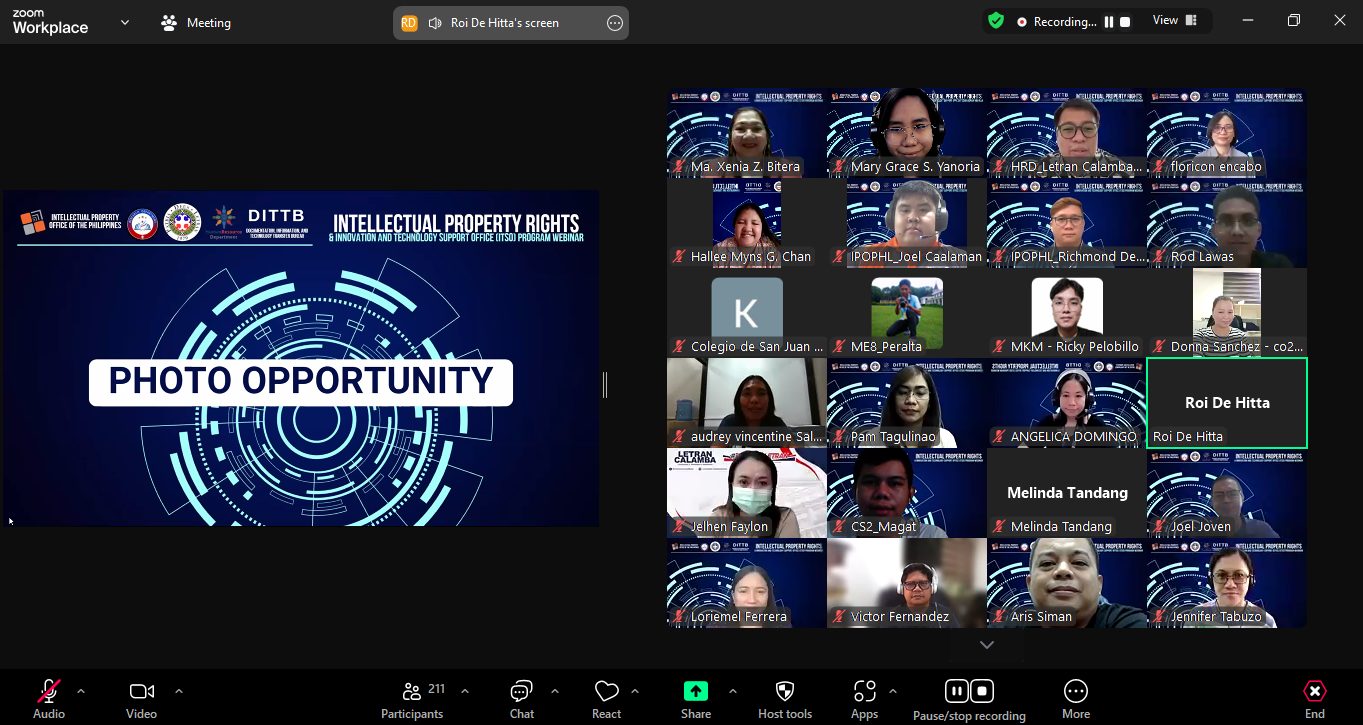Select the Meeting tab at top
Image resolution: width=1363 pixels, height=725 pixels.
(197, 22)
